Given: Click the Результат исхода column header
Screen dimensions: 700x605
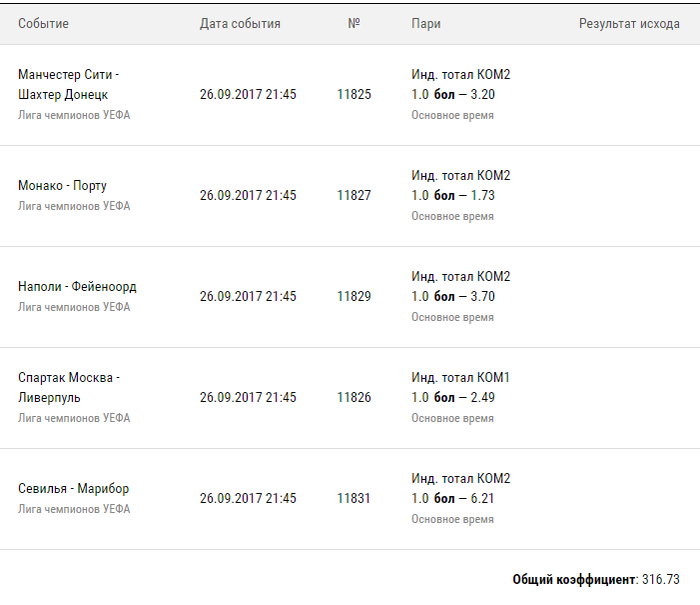Looking at the screenshot, I should [629, 24].
